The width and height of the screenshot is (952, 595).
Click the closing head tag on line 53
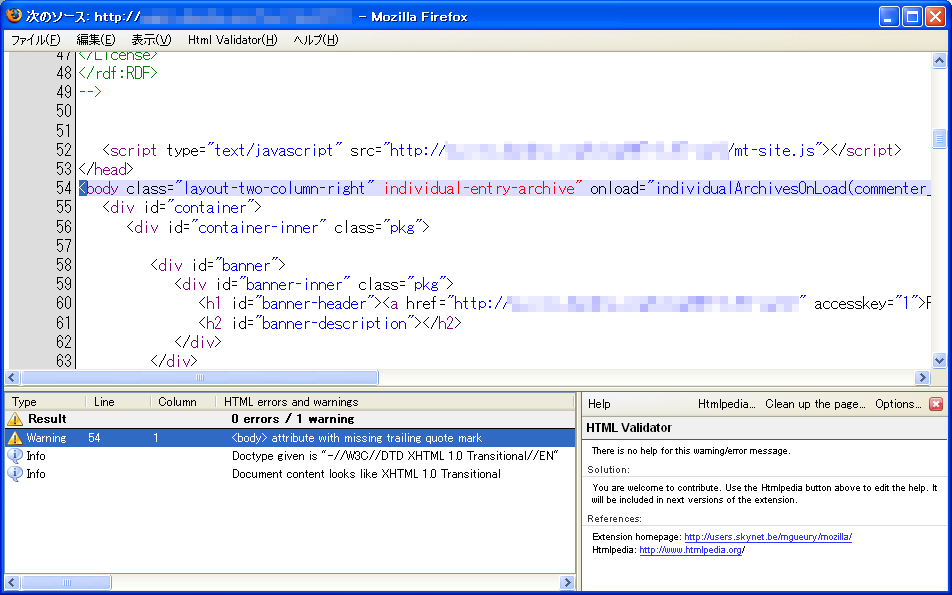click(x=106, y=169)
